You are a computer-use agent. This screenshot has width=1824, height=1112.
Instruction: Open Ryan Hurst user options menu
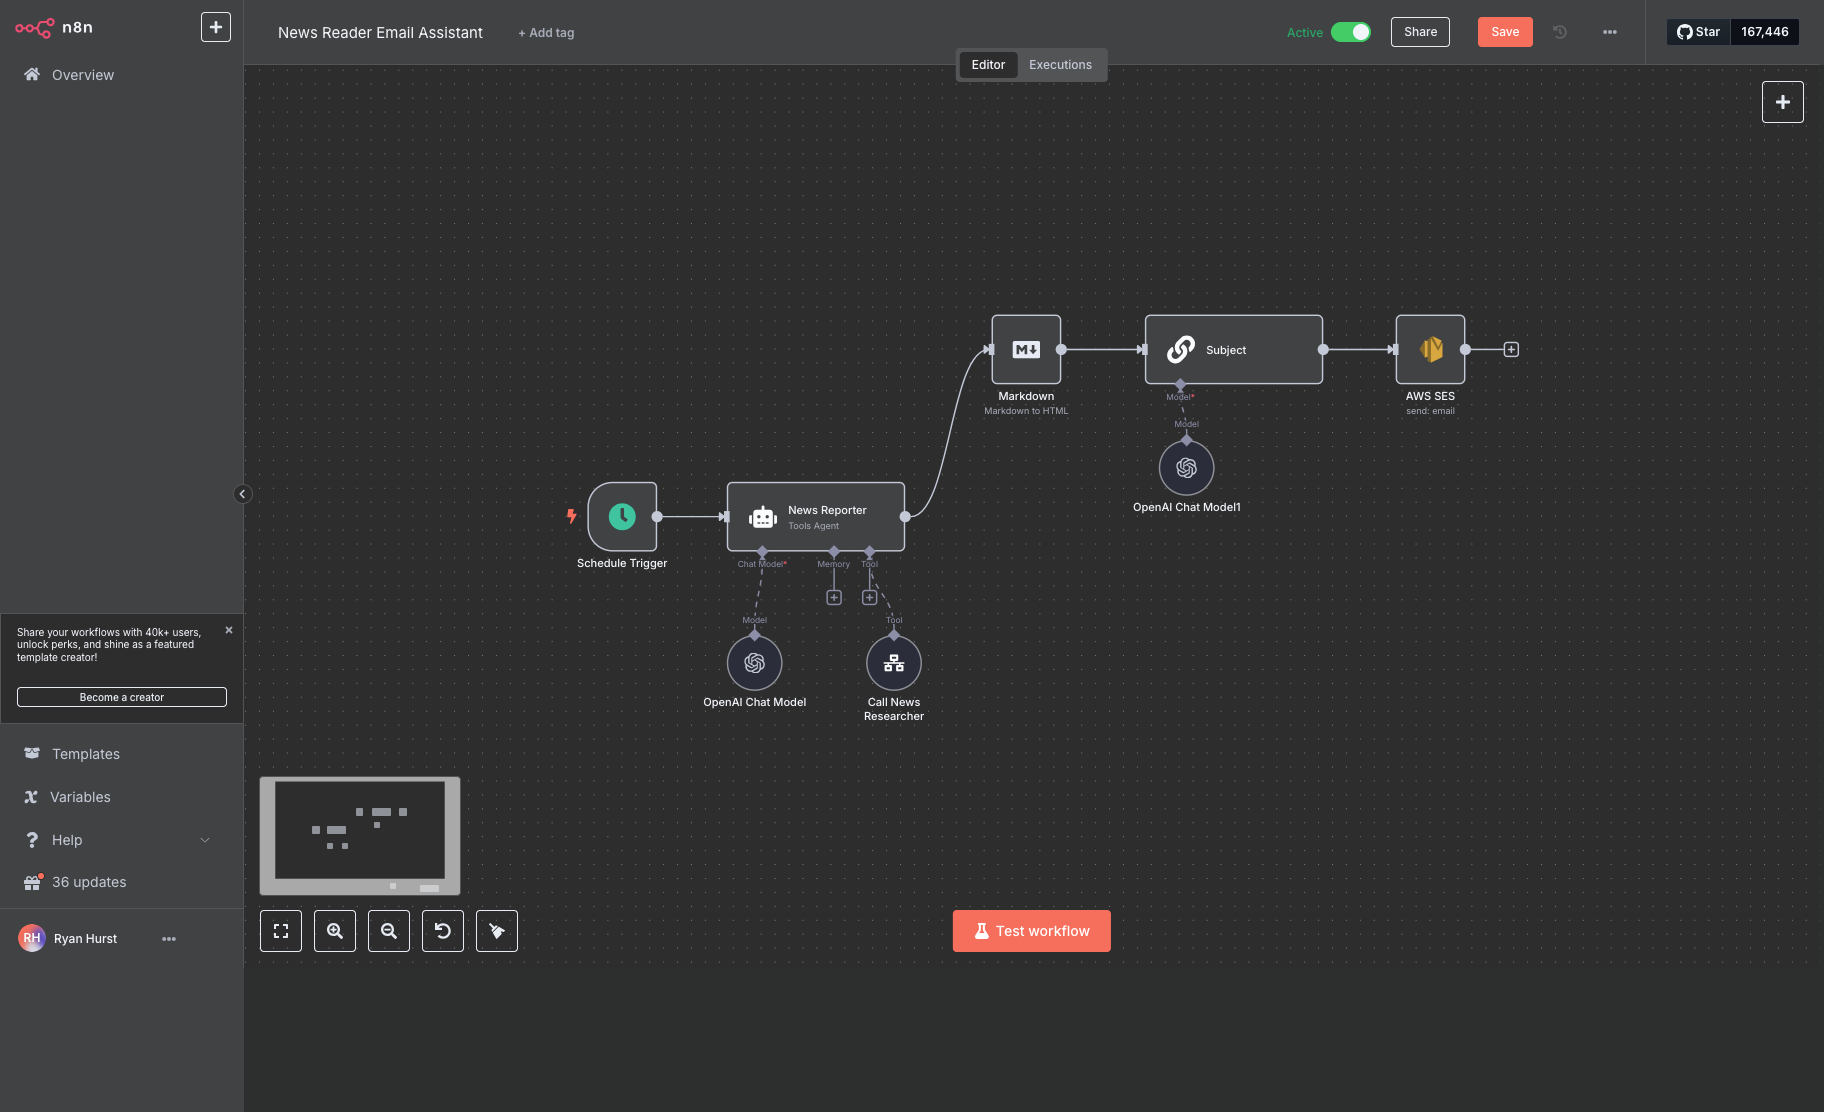click(x=169, y=939)
